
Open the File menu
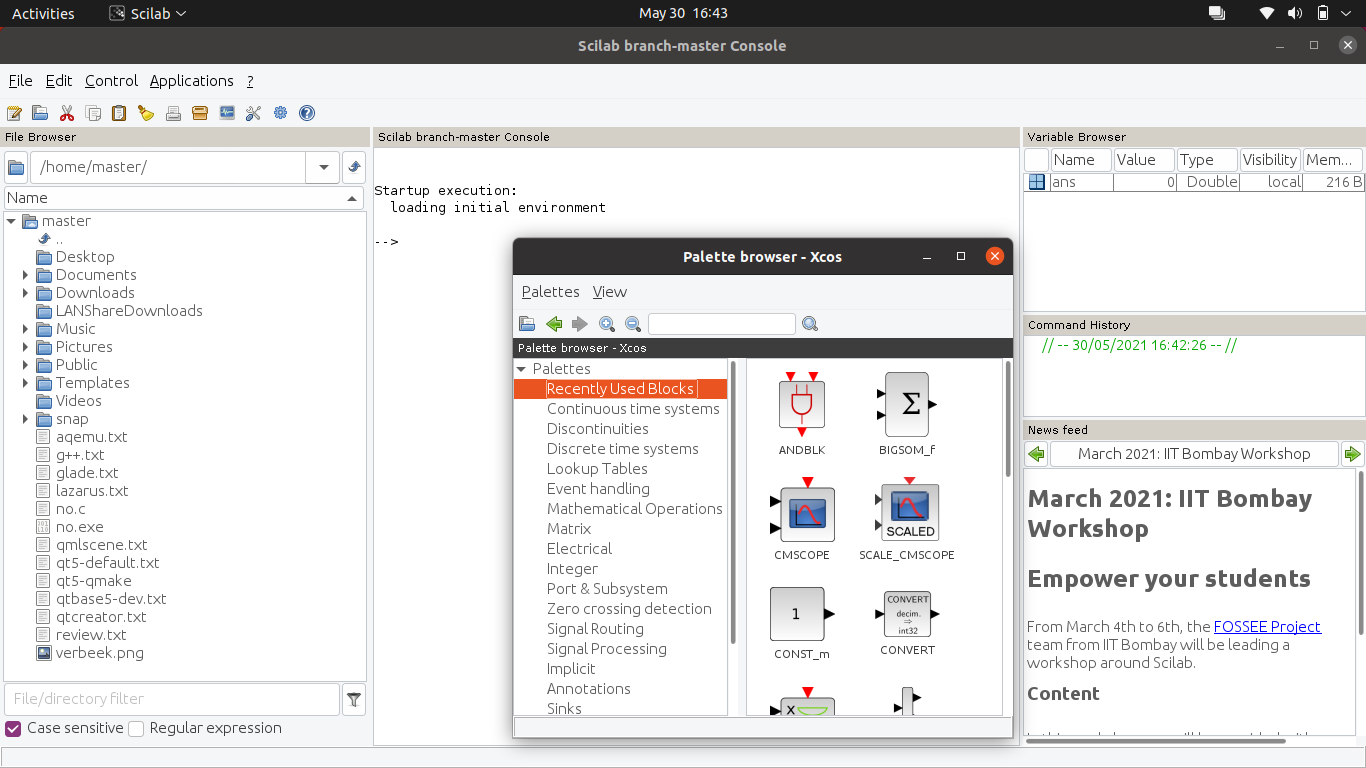point(20,81)
